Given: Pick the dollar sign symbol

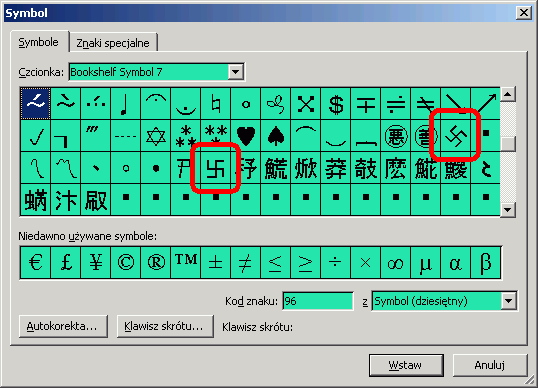Looking at the screenshot, I should [x=336, y=103].
